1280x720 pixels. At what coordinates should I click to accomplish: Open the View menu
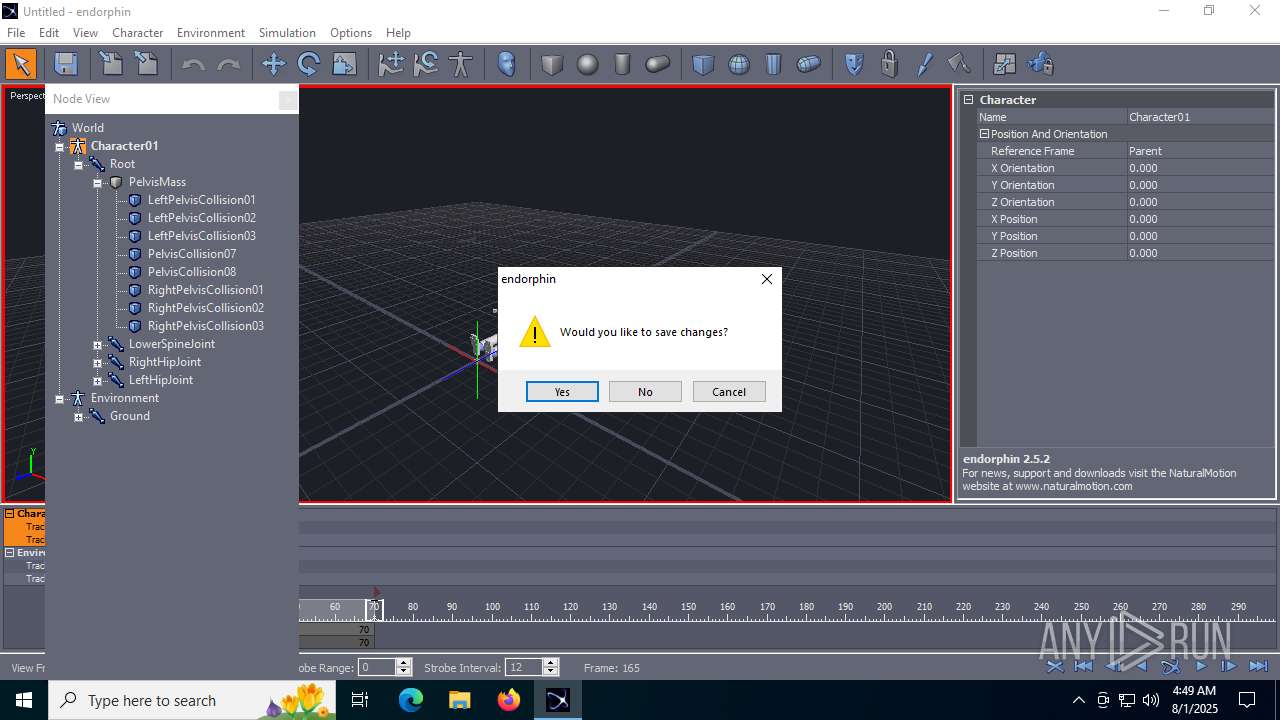pyautogui.click(x=86, y=33)
